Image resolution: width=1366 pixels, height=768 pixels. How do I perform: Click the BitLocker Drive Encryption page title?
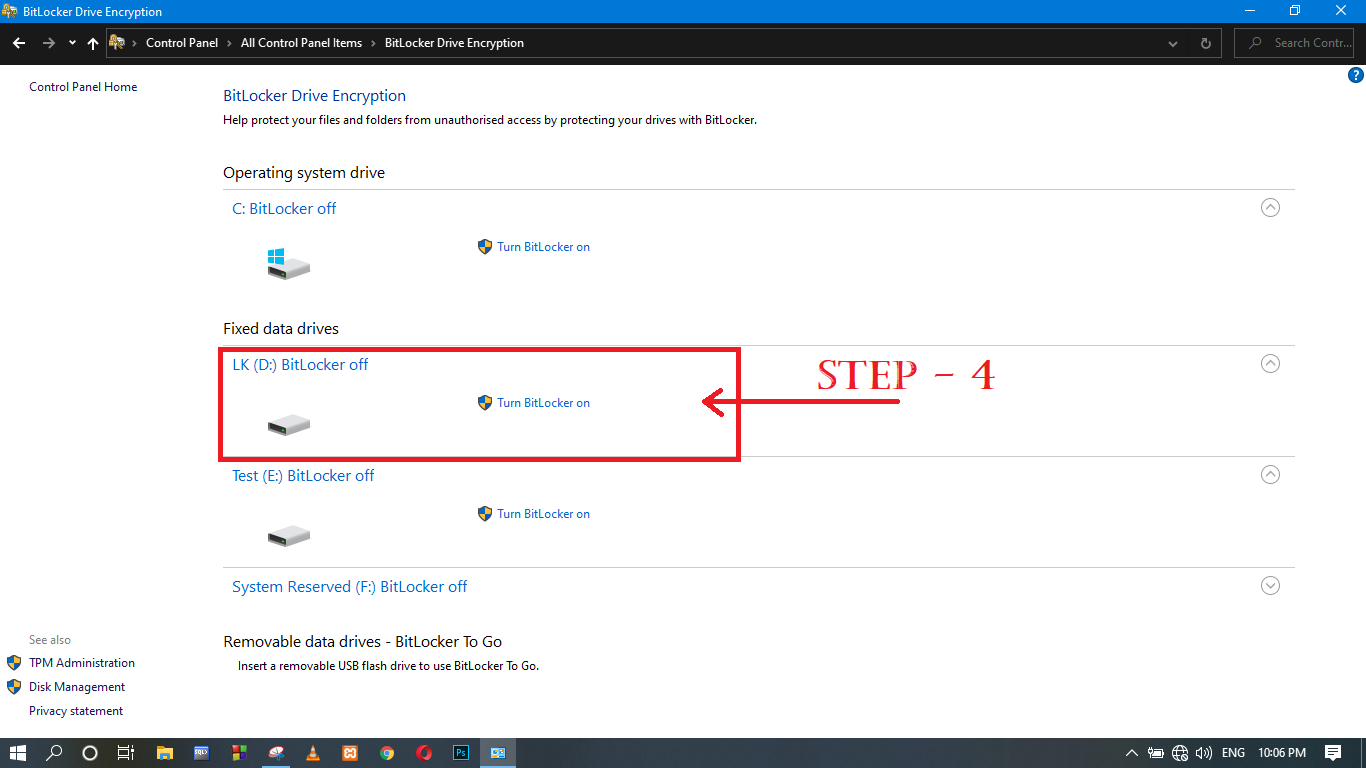click(x=314, y=96)
